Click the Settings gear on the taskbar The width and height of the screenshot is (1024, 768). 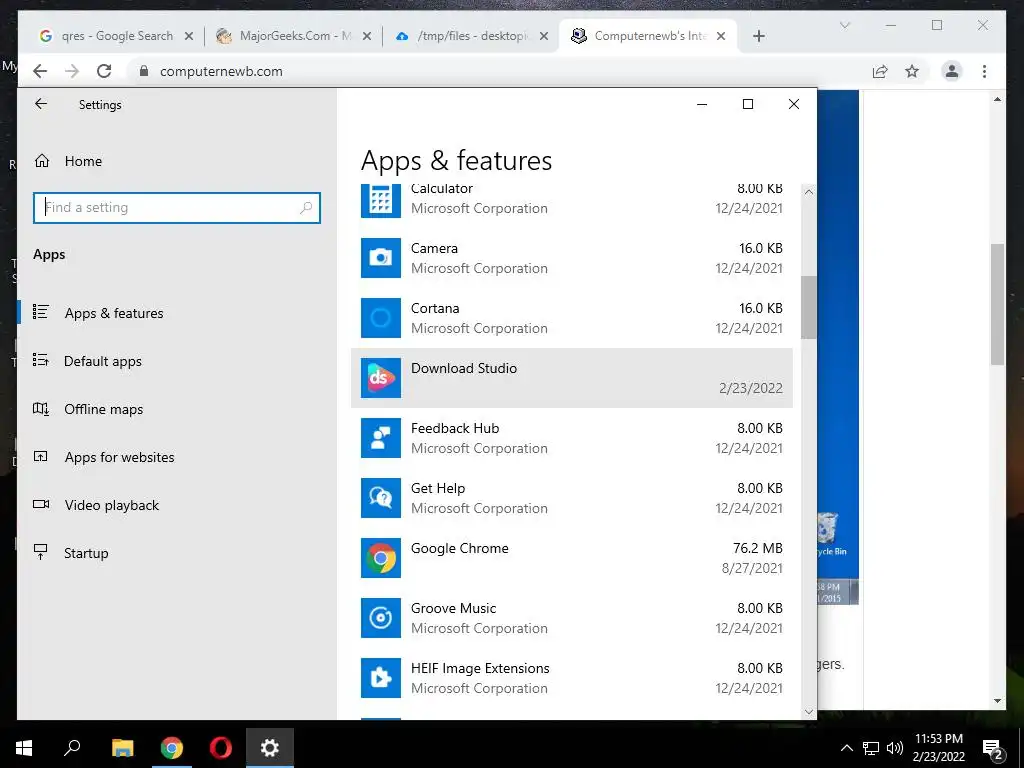pyautogui.click(x=270, y=748)
